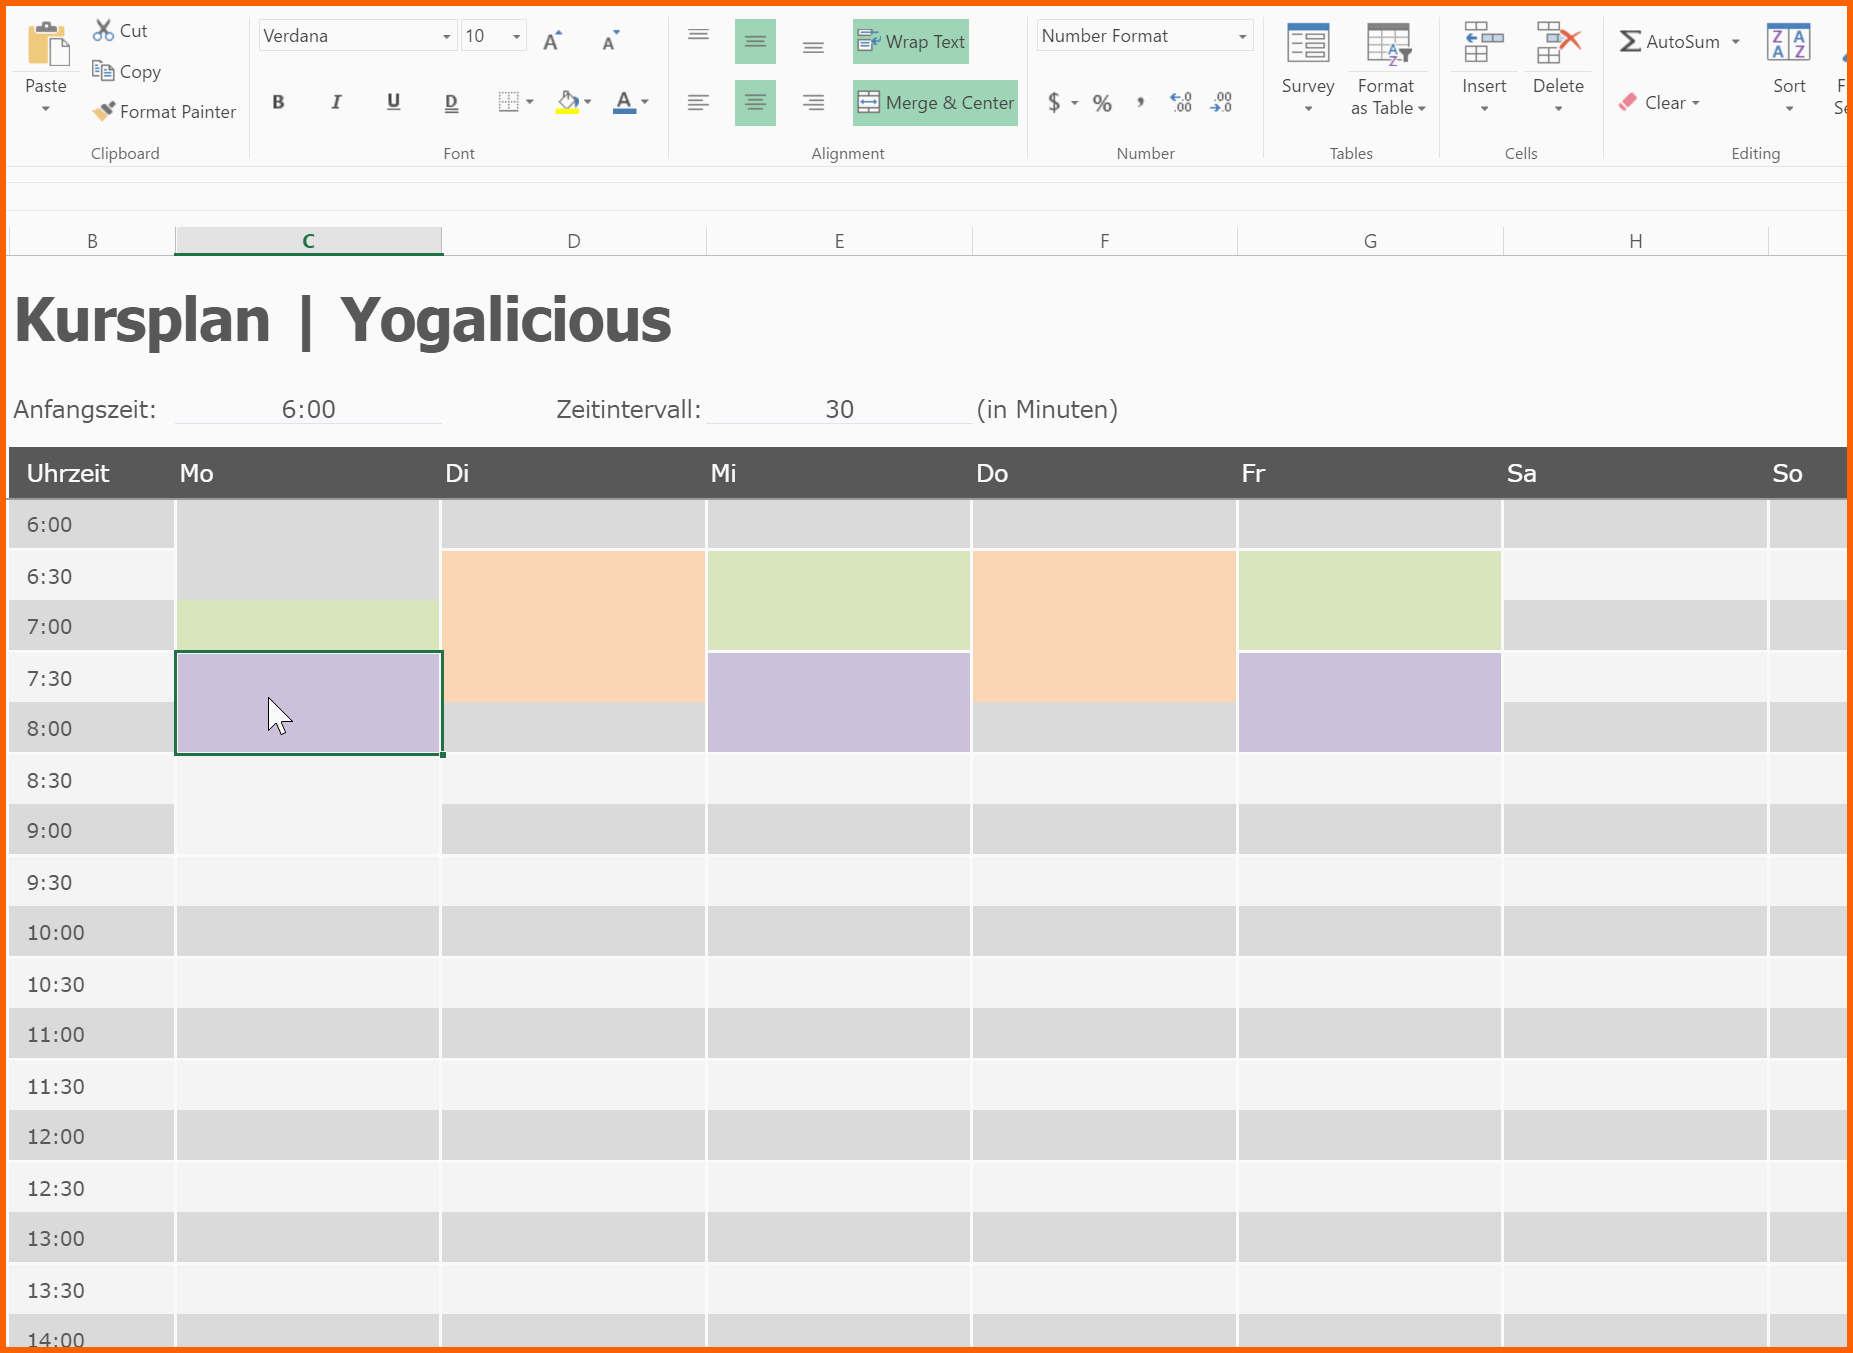Activate the Format Painter
Image resolution: width=1853 pixels, height=1353 pixels.
165,112
